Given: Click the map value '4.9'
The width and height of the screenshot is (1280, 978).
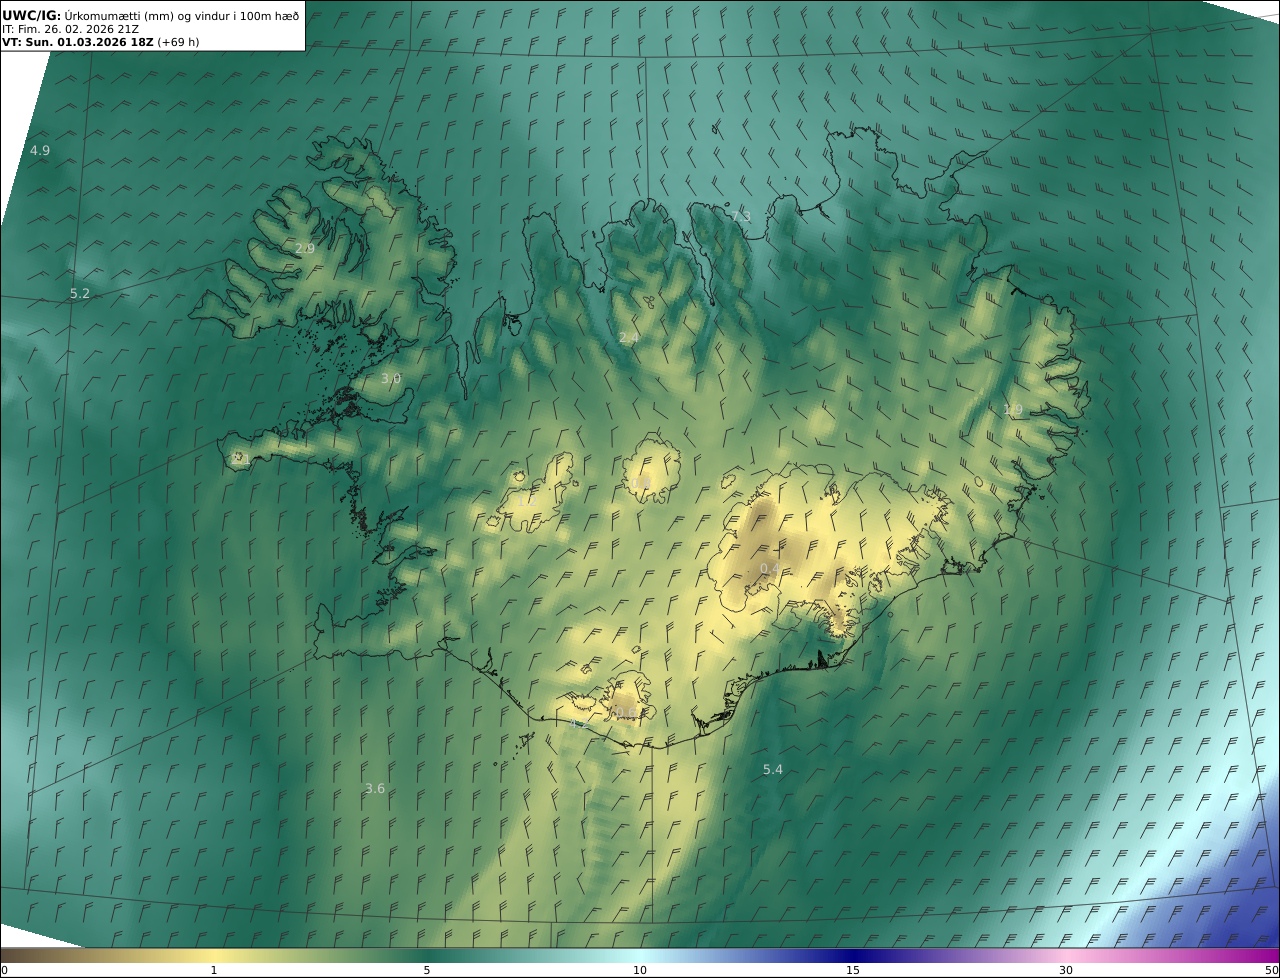Looking at the screenshot, I should point(40,151).
